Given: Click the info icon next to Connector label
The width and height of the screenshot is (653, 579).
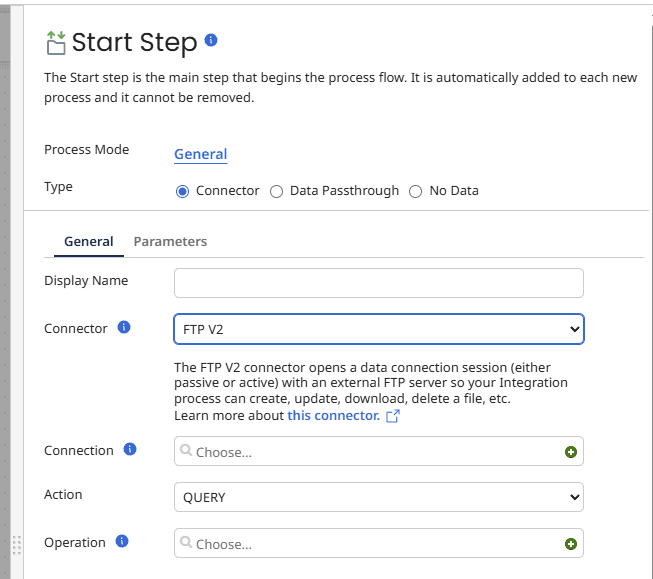Looking at the screenshot, I should tap(124, 327).
